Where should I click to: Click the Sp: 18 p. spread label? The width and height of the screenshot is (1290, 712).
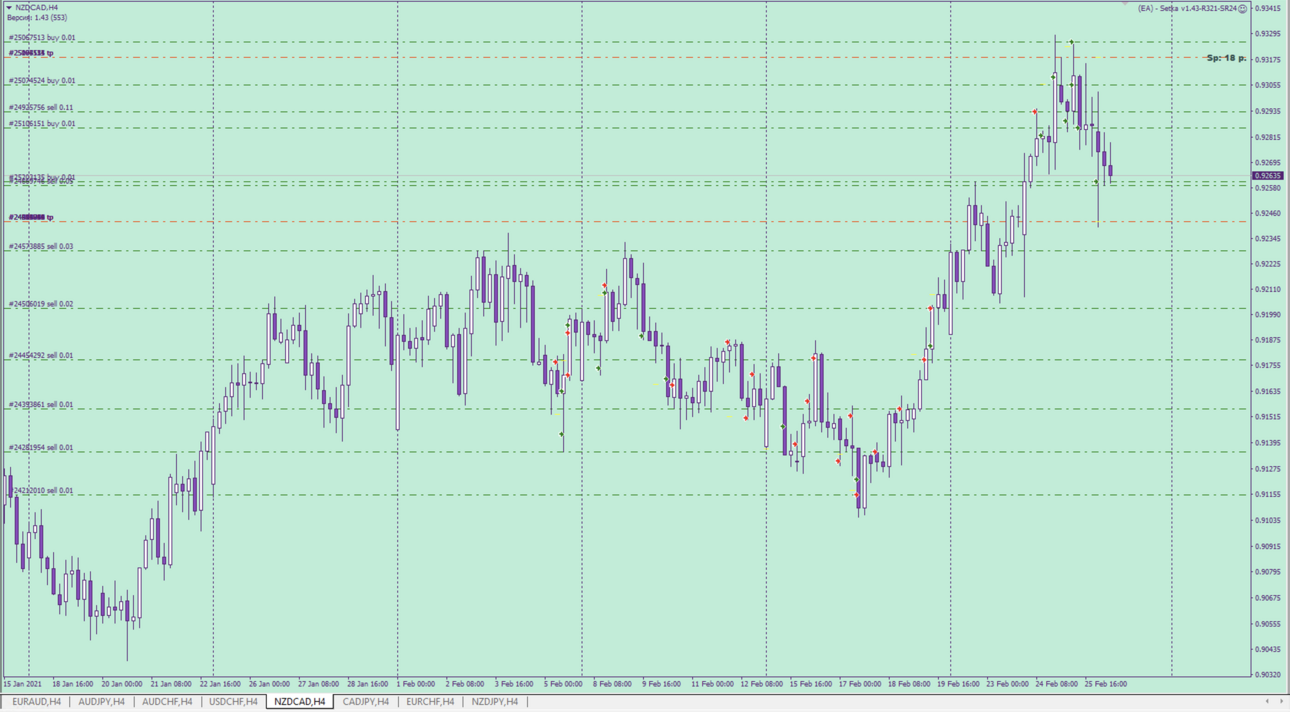pyautogui.click(x=1226, y=58)
